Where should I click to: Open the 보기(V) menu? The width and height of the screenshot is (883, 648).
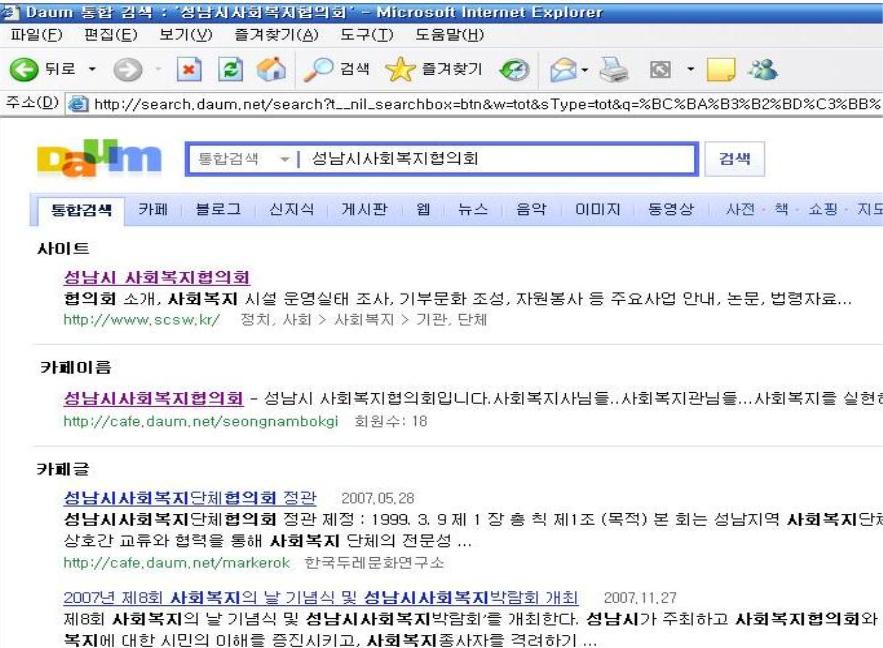point(185,35)
